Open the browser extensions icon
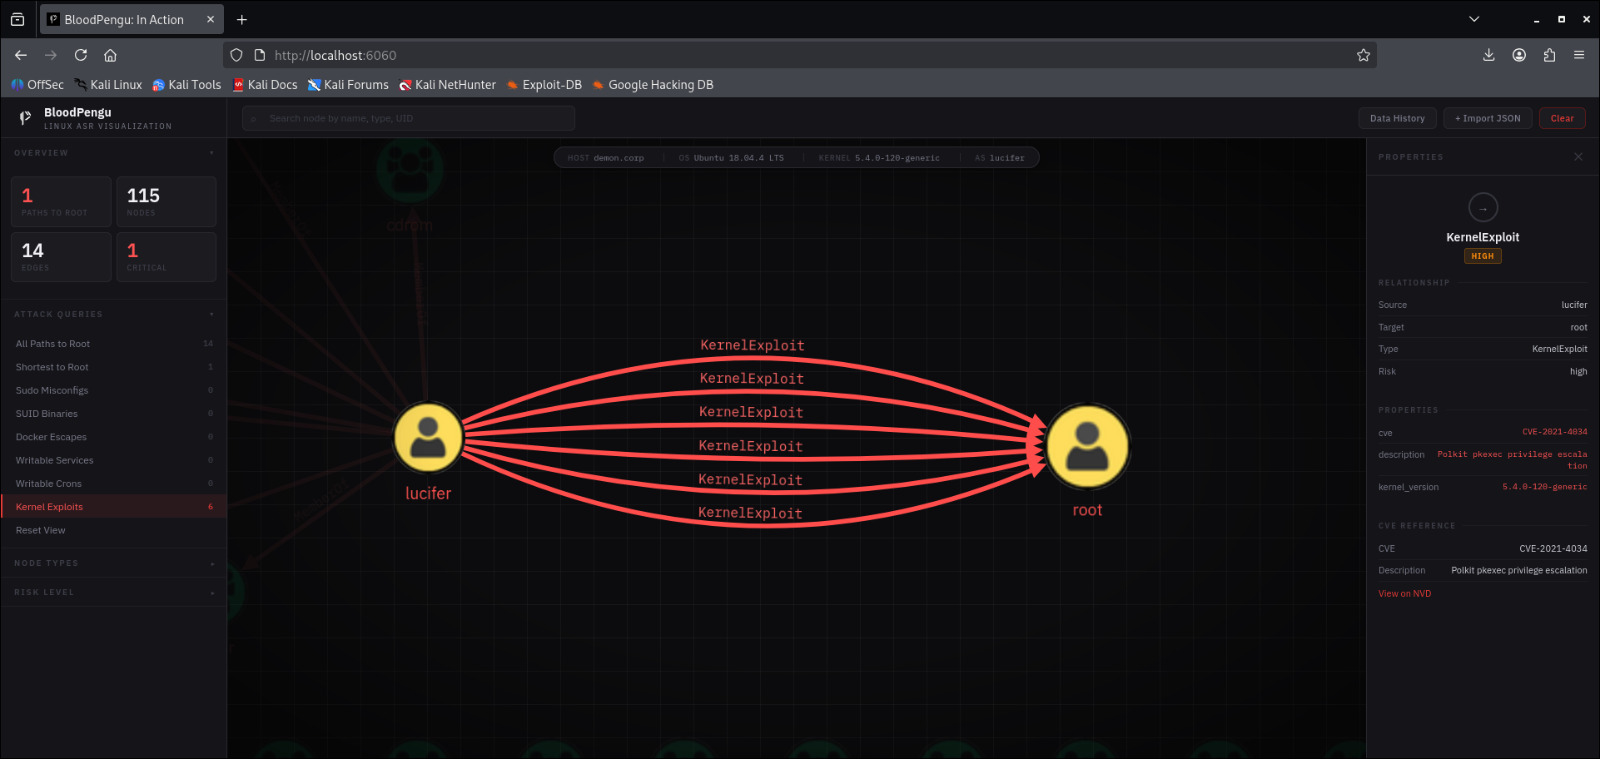1600x759 pixels. tap(1549, 55)
